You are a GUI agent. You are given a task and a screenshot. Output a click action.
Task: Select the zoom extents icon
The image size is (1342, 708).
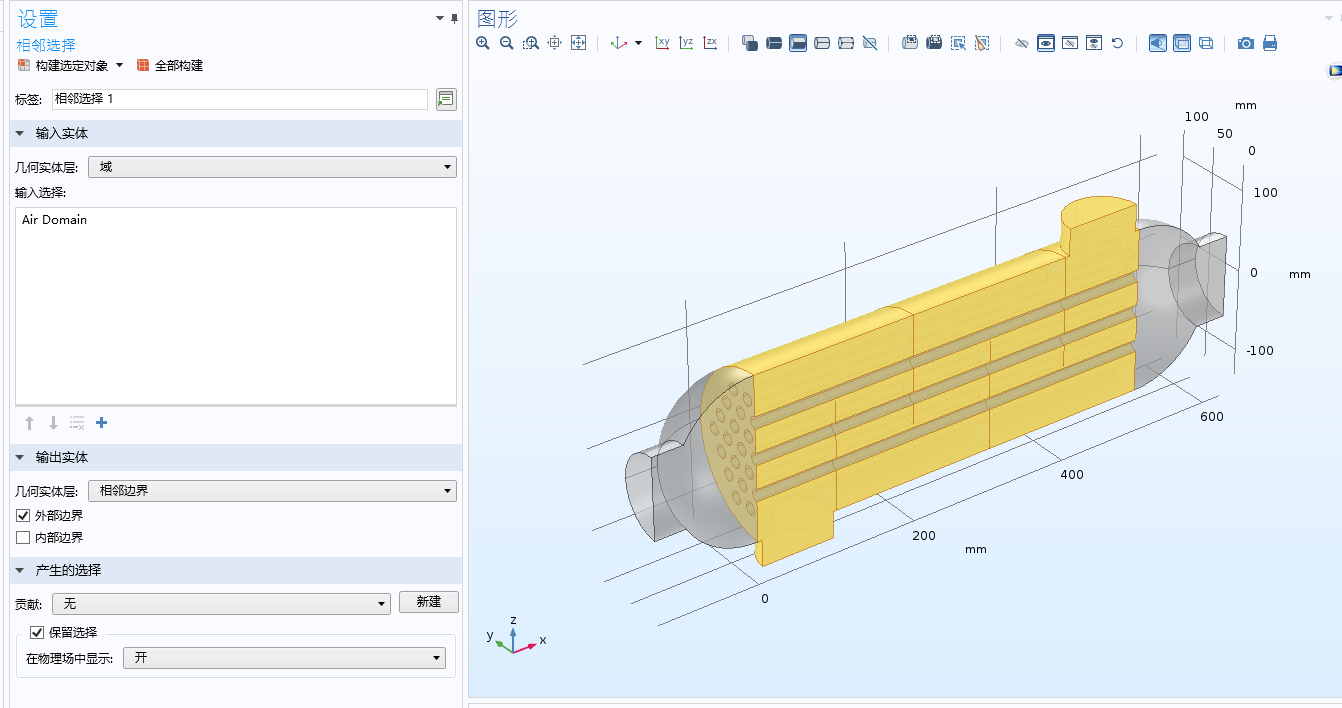point(578,43)
